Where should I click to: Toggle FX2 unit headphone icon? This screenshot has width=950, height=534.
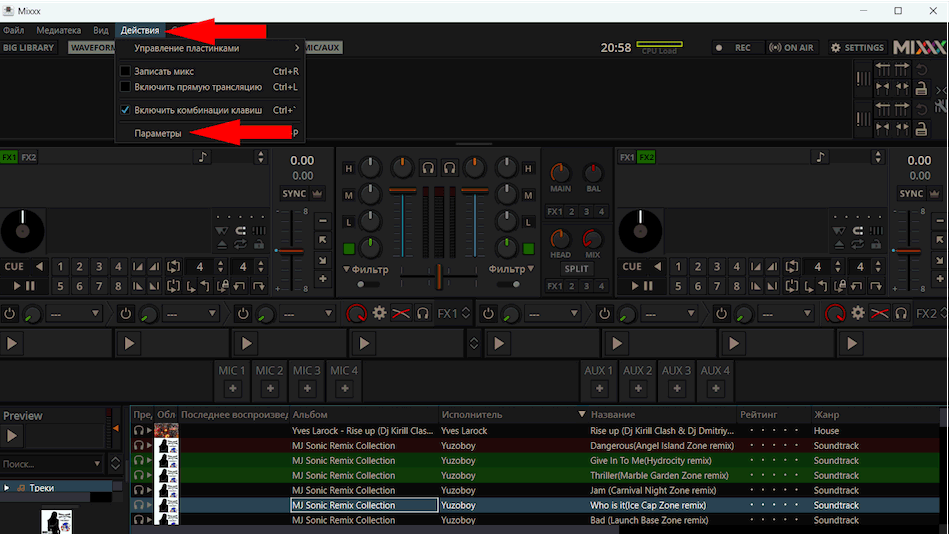(902, 313)
